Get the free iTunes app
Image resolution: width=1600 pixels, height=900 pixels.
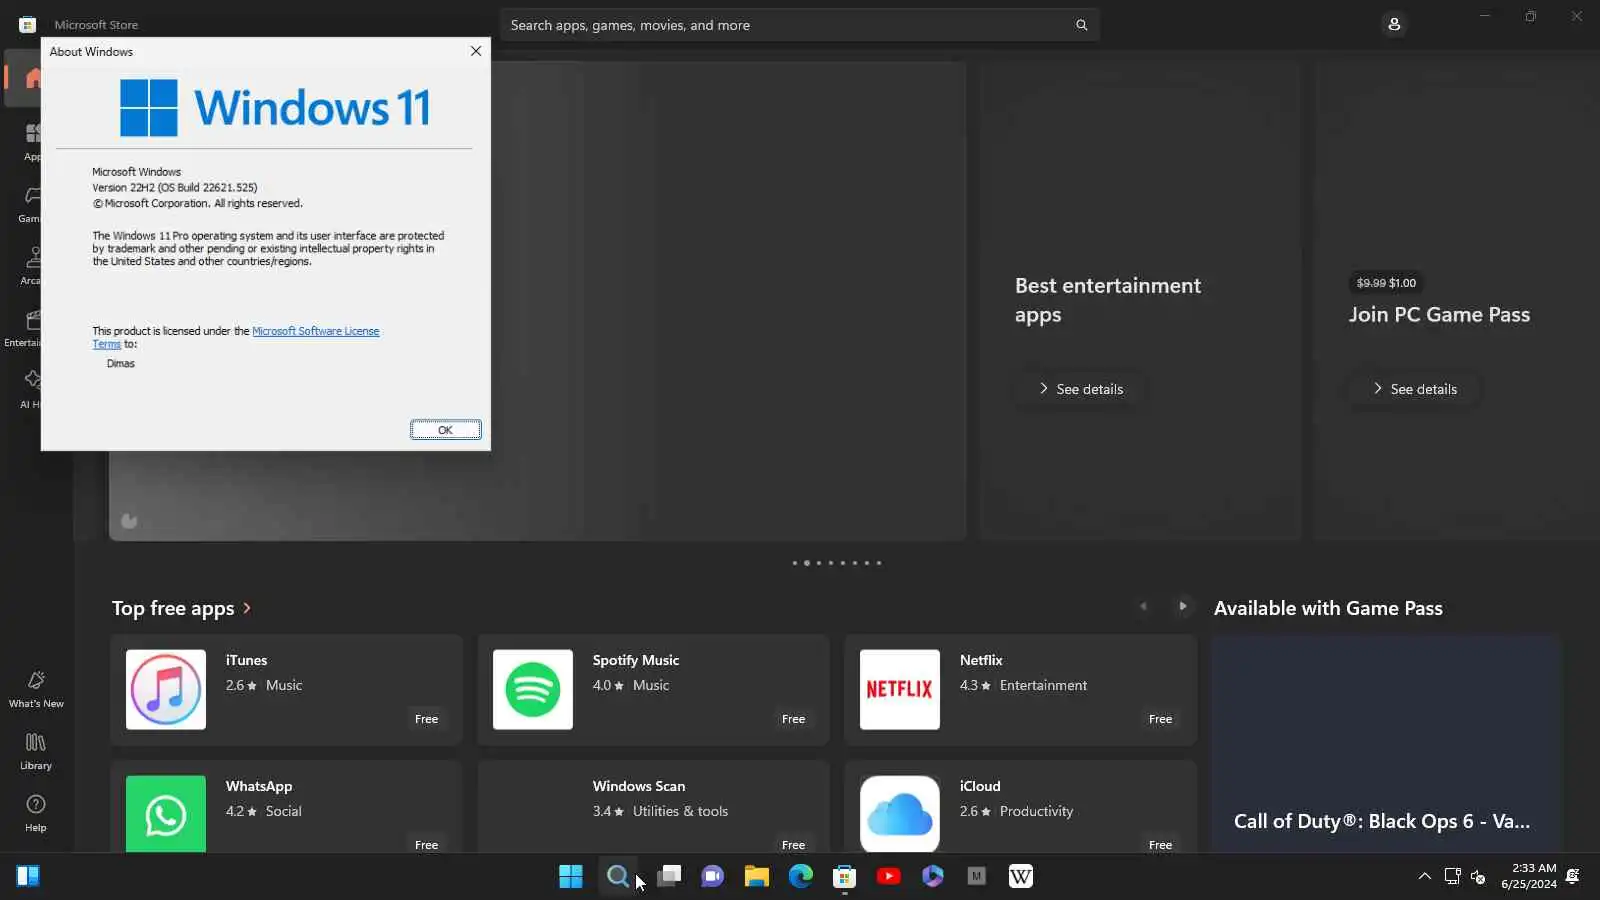click(x=426, y=719)
